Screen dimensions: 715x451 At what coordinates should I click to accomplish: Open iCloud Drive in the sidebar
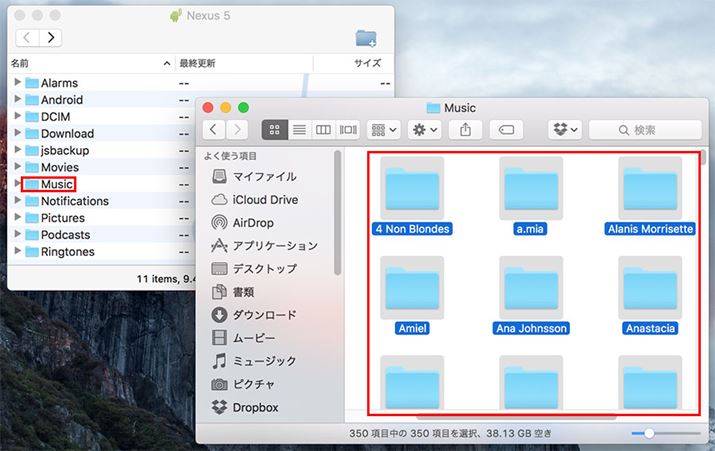(265, 199)
